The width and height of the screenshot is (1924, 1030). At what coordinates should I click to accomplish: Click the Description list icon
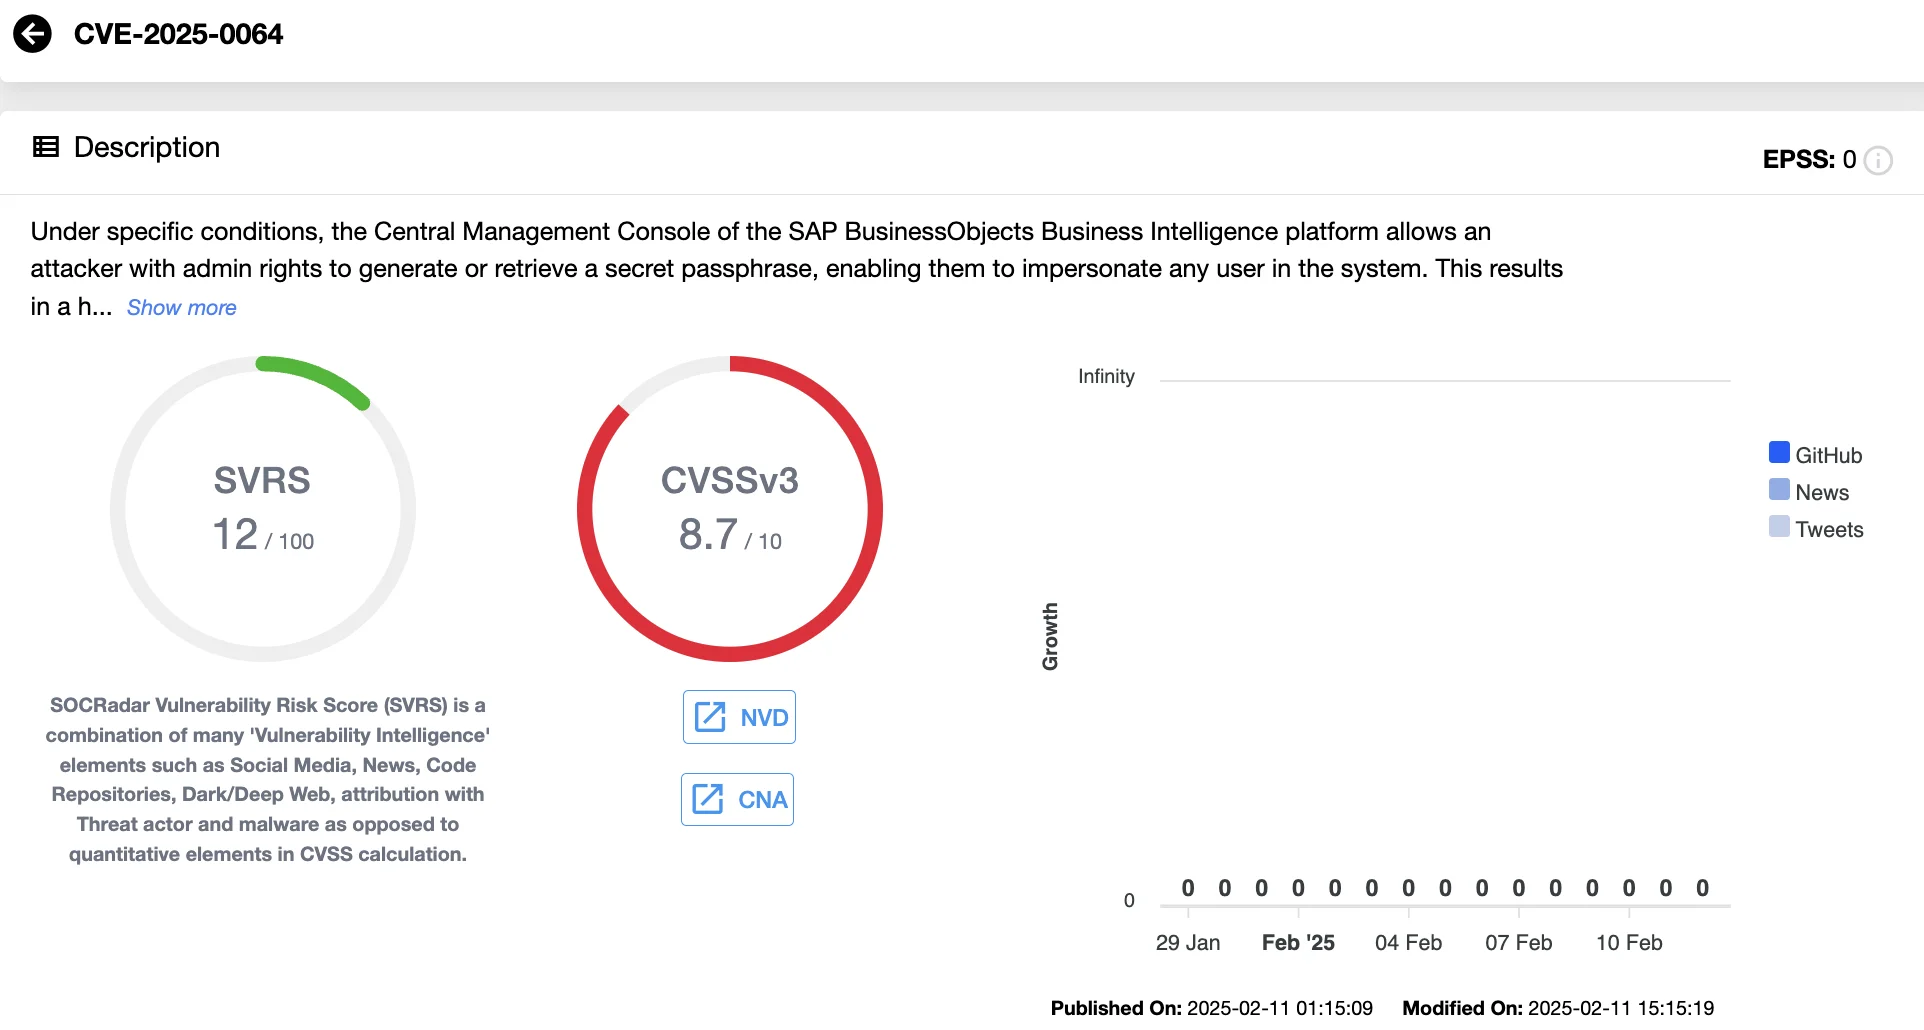click(46, 147)
